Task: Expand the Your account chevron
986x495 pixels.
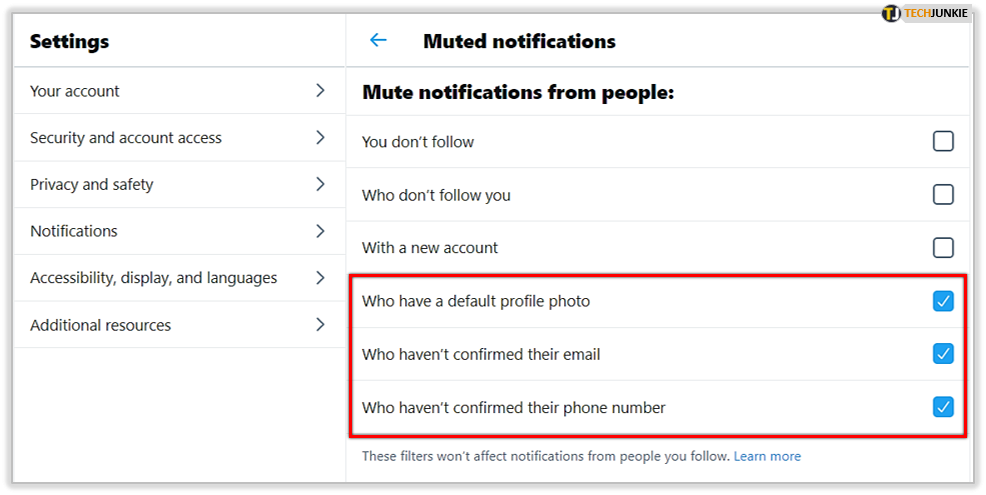Action: (320, 91)
